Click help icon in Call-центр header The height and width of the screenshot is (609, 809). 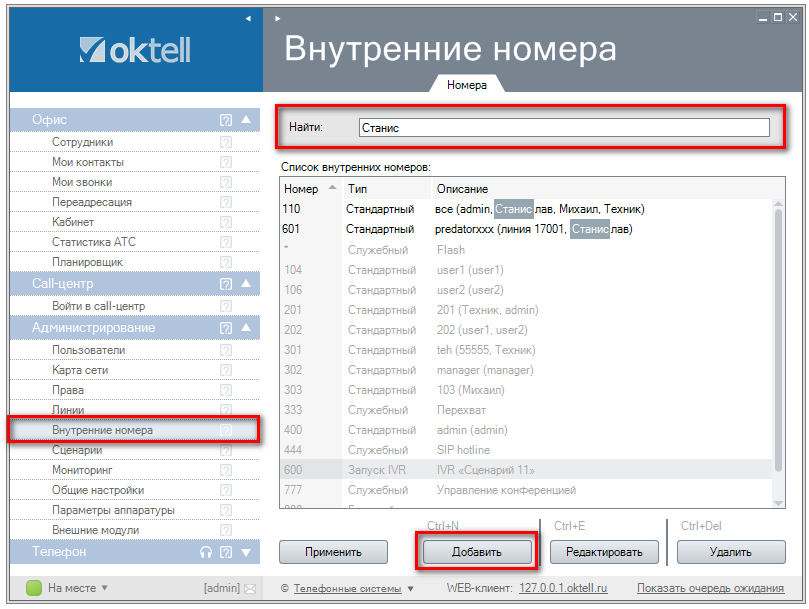click(x=226, y=285)
